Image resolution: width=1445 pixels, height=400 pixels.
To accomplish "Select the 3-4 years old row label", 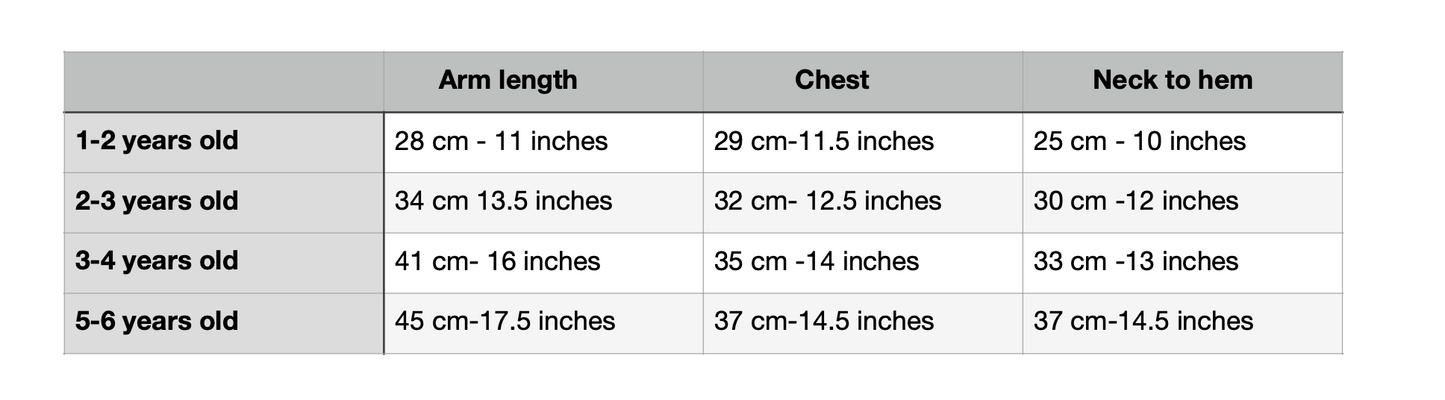I will tap(157, 261).
